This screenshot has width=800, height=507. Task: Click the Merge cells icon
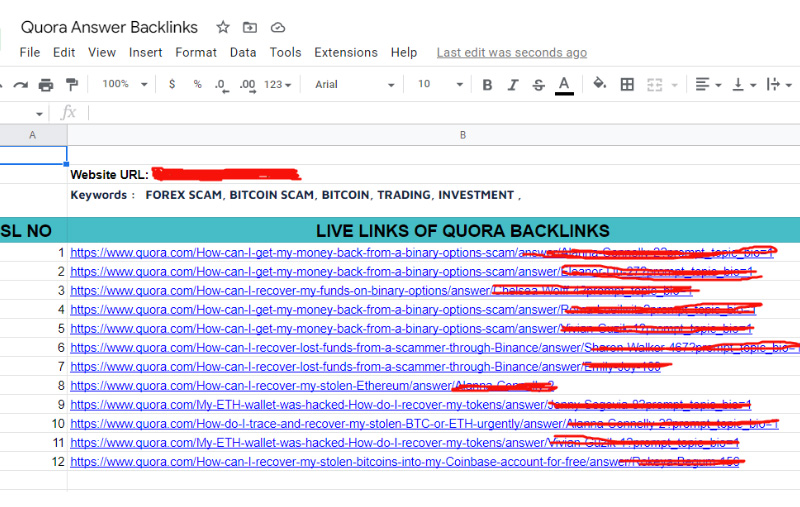pyautogui.click(x=655, y=85)
